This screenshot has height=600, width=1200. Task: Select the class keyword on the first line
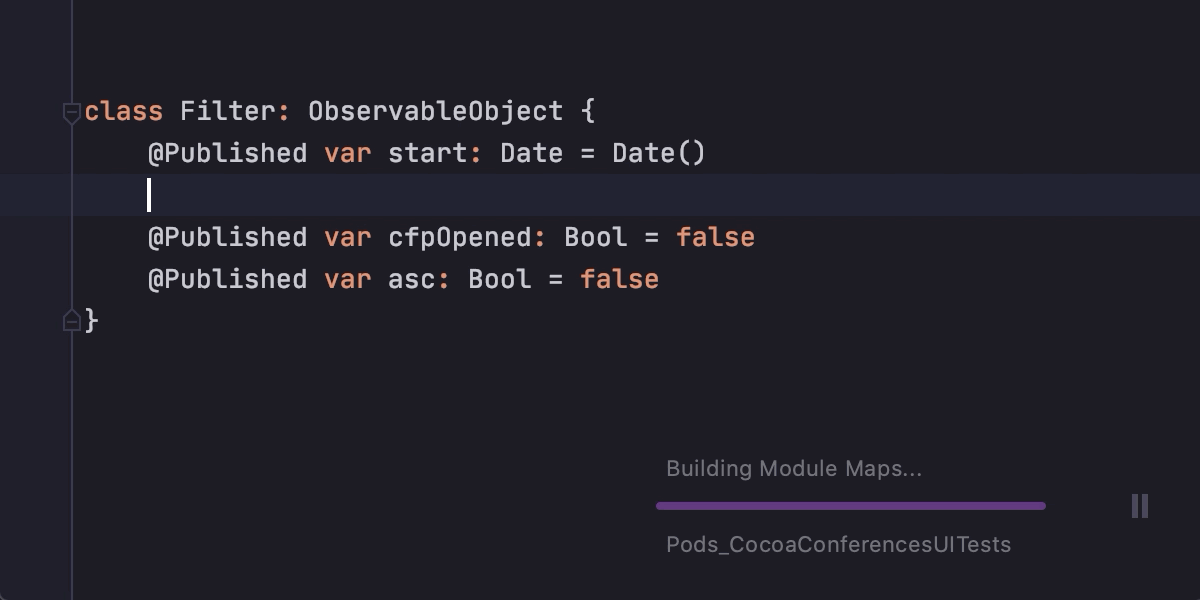tap(122, 111)
